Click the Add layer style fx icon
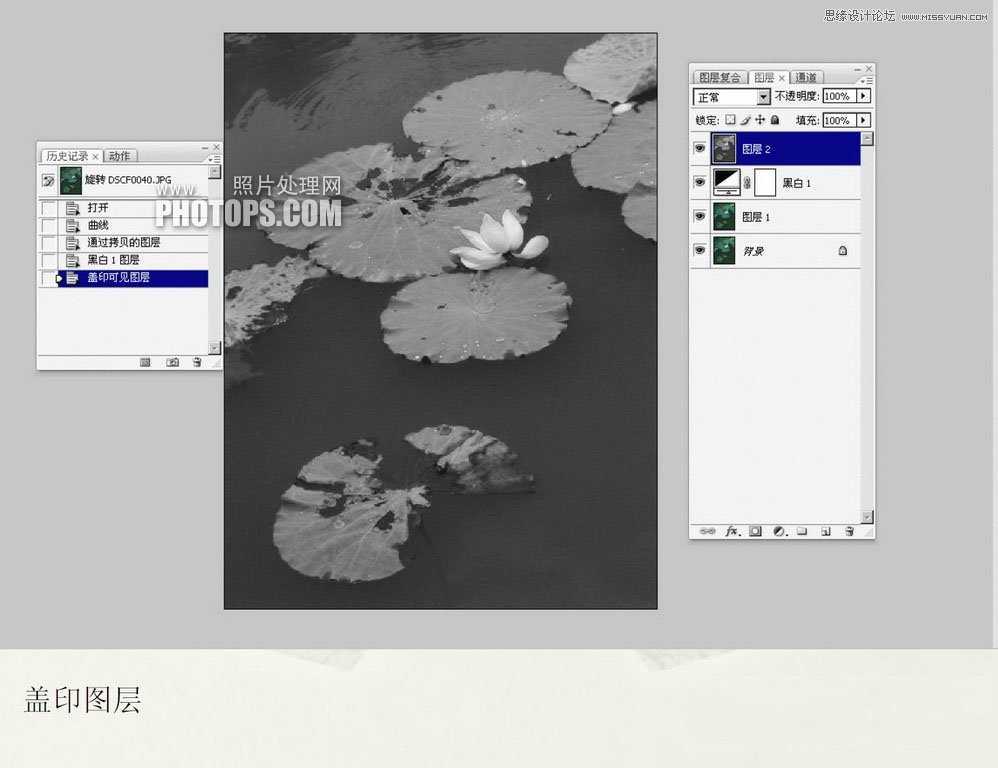The image size is (998, 768). (732, 532)
